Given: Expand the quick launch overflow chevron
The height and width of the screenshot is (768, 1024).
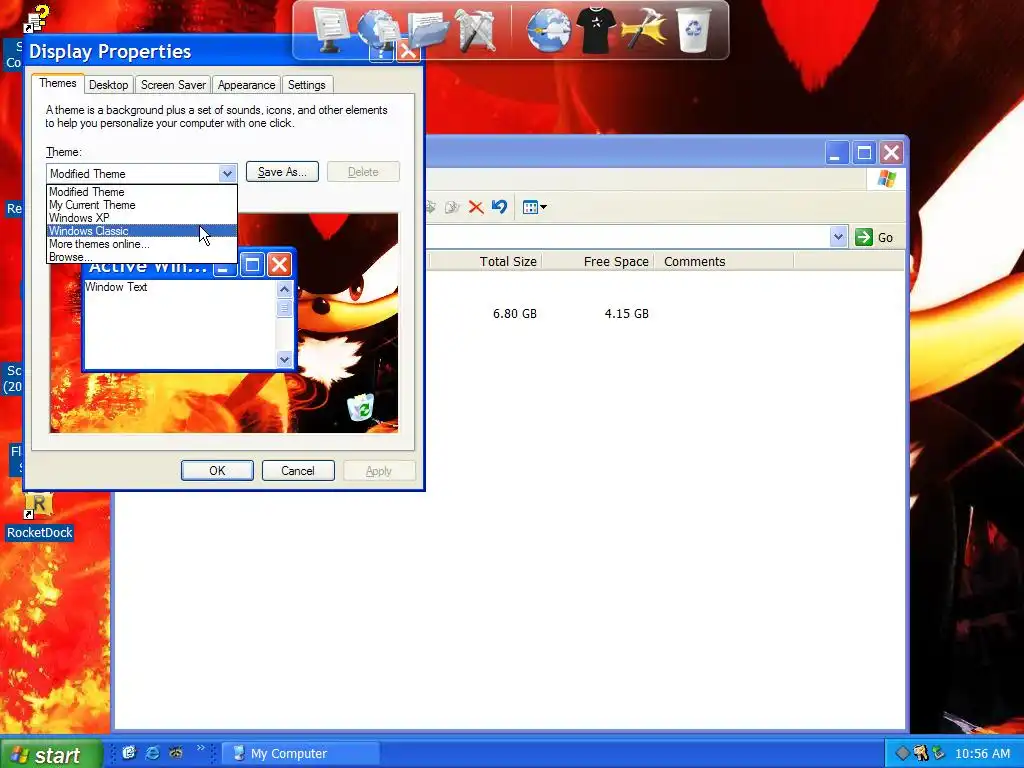Looking at the screenshot, I should 200,748.
